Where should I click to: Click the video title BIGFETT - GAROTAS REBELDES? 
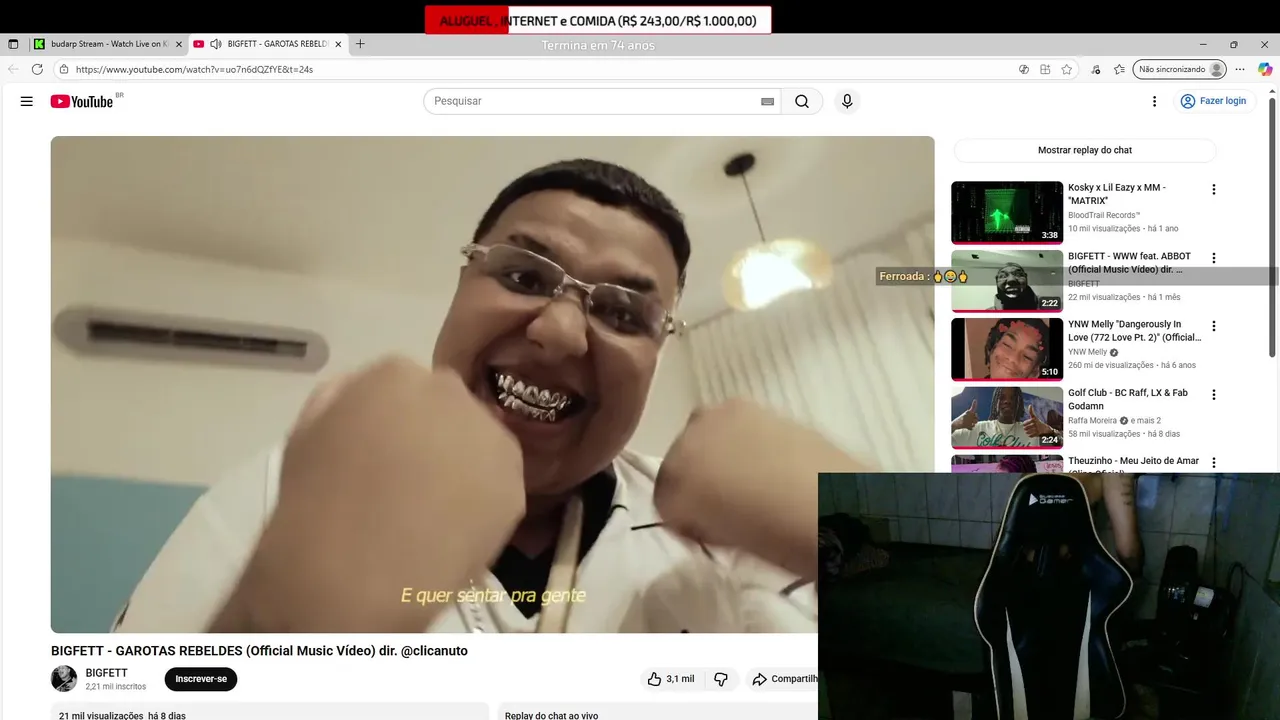pos(259,650)
